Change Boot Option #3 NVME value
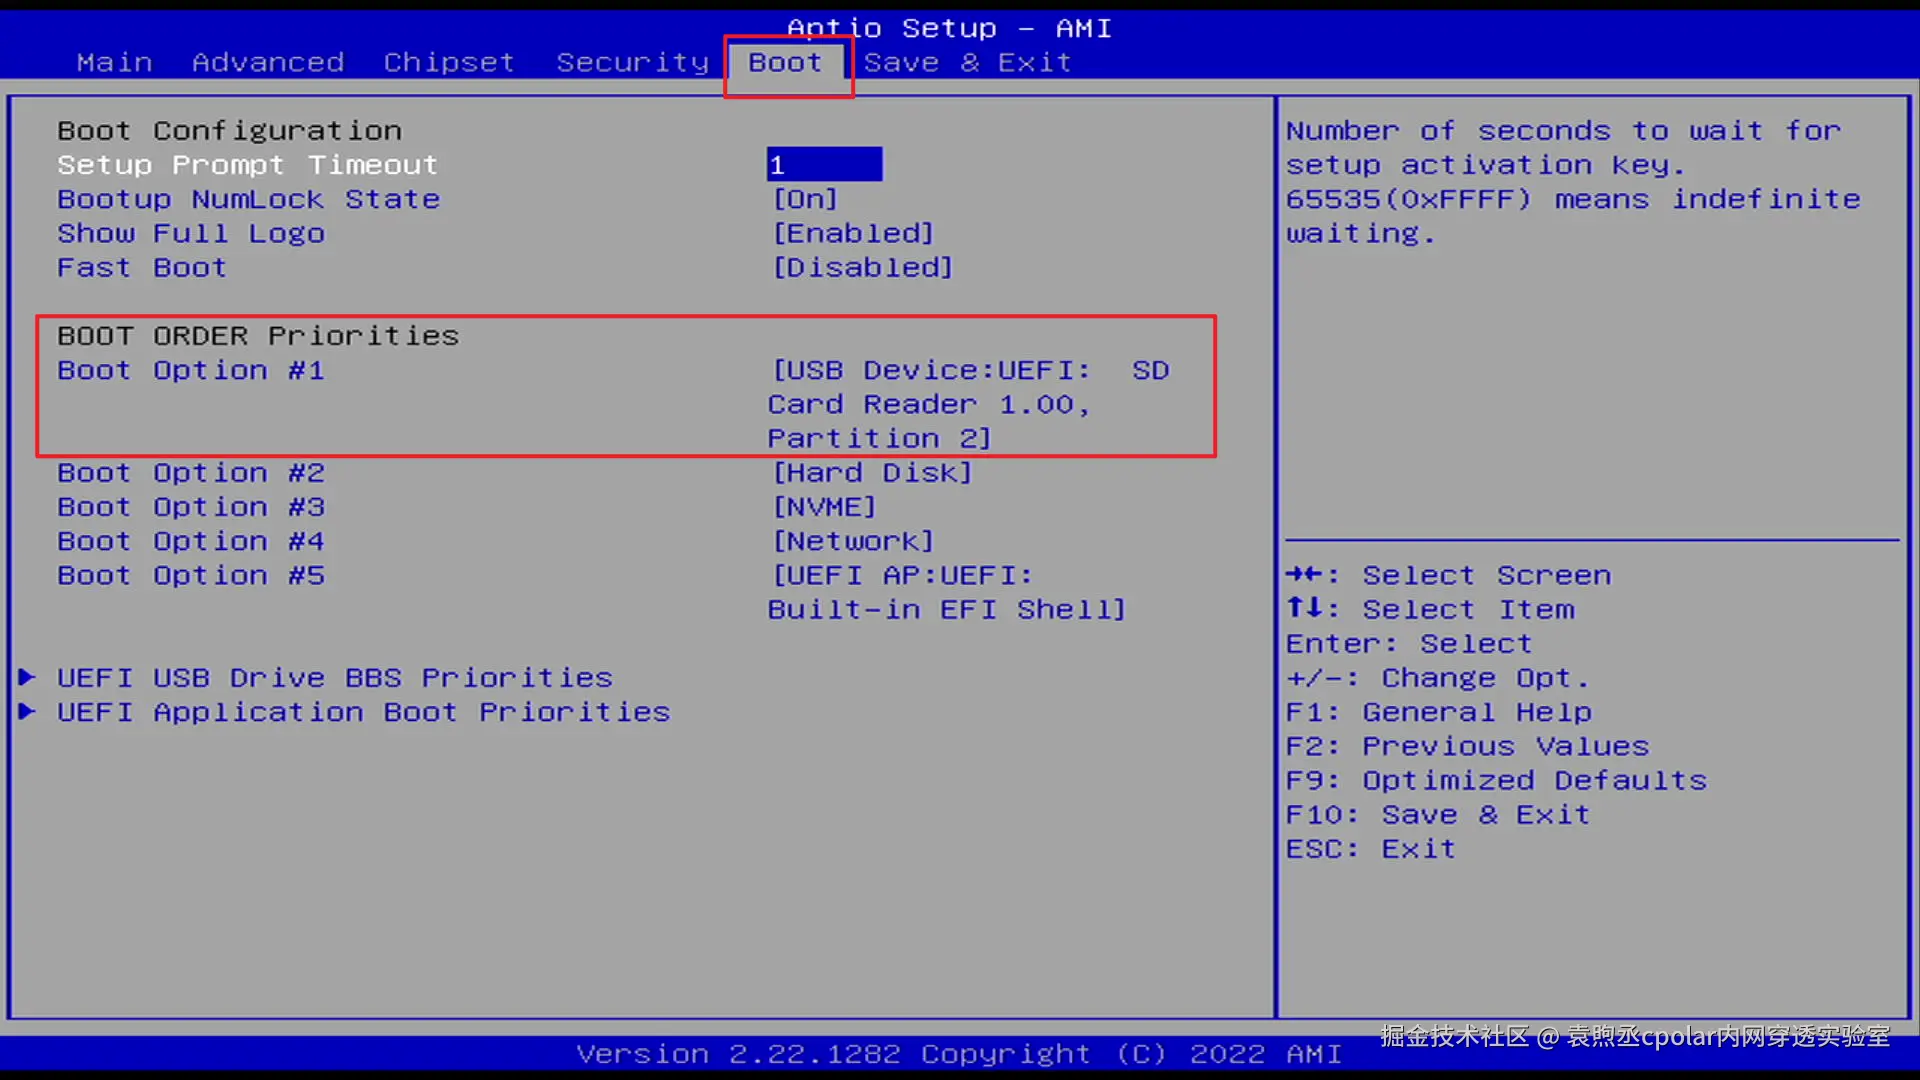Viewport: 1920px width, 1080px height. tap(824, 507)
